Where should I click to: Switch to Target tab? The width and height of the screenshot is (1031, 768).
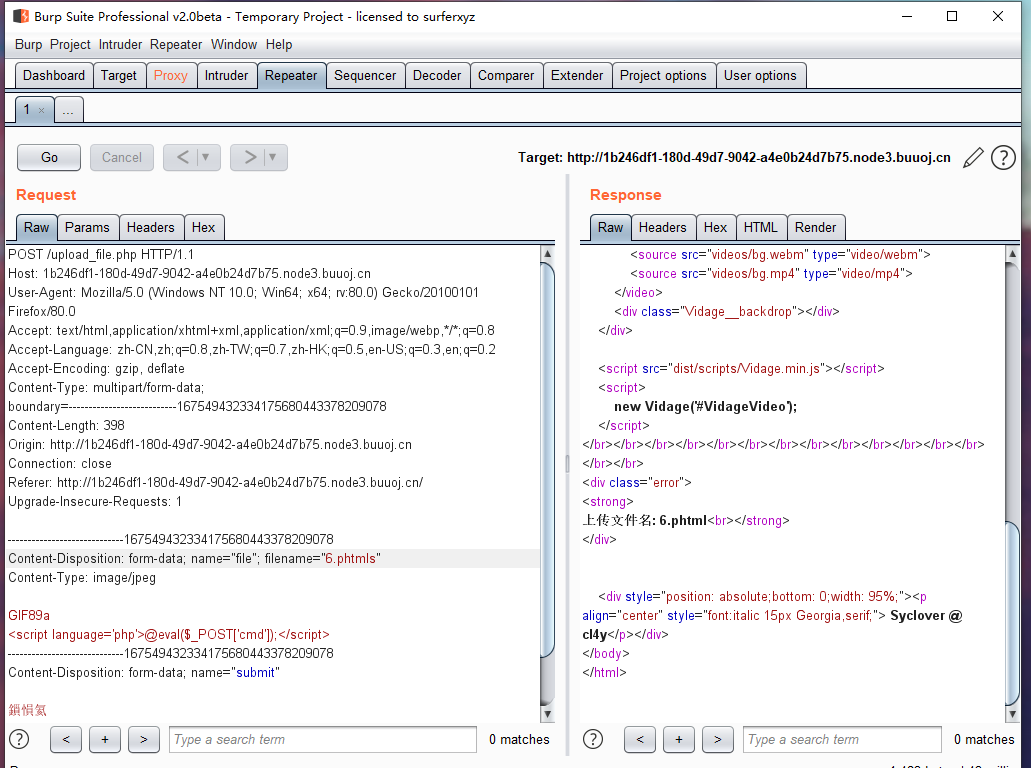pyautogui.click(x=119, y=76)
